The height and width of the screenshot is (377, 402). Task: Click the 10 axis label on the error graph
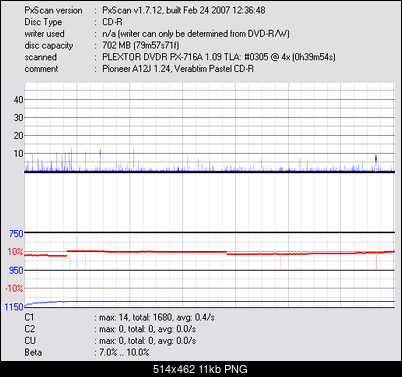tap(19, 154)
